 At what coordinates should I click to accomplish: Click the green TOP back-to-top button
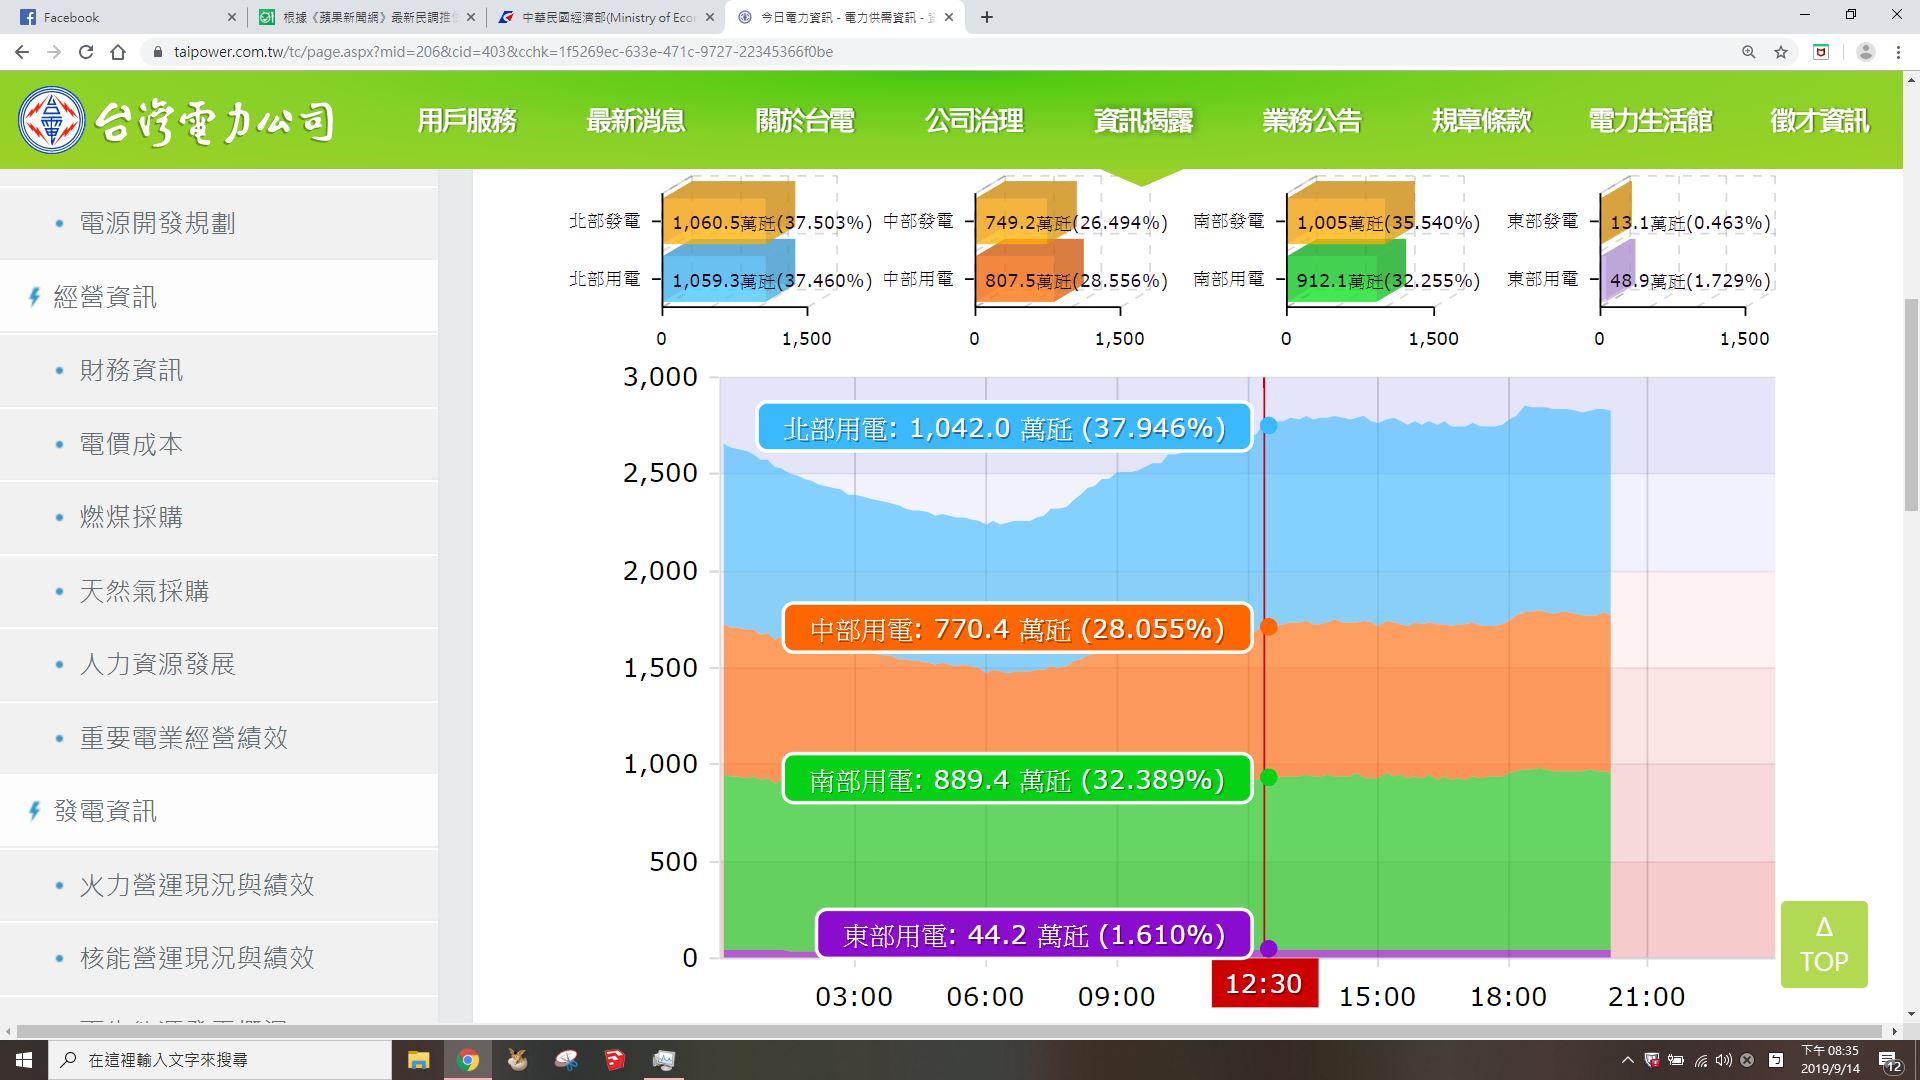click(x=1824, y=944)
